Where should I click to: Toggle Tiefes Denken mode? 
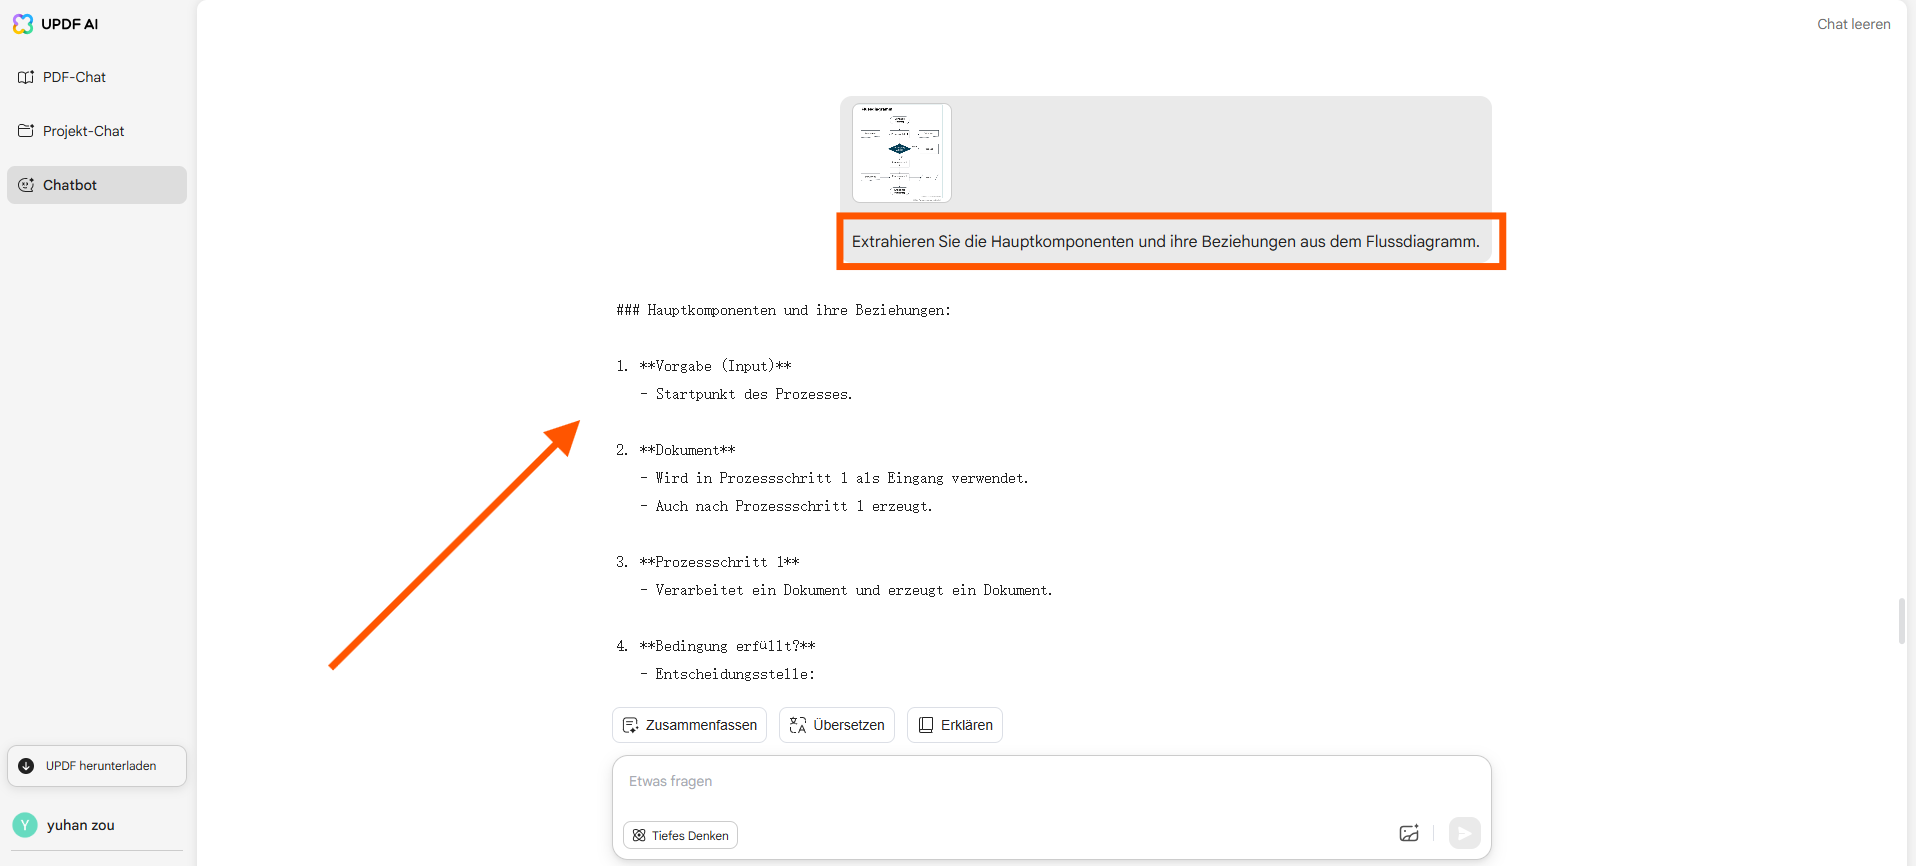pos(680,835)
